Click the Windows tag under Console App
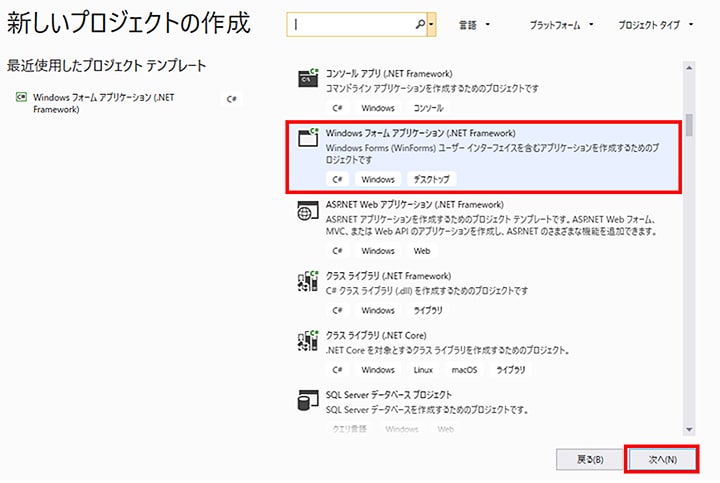 point(378,108)
